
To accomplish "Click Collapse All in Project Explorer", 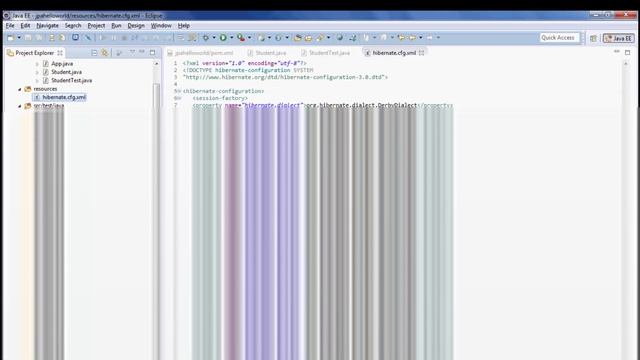I will 94,53.
